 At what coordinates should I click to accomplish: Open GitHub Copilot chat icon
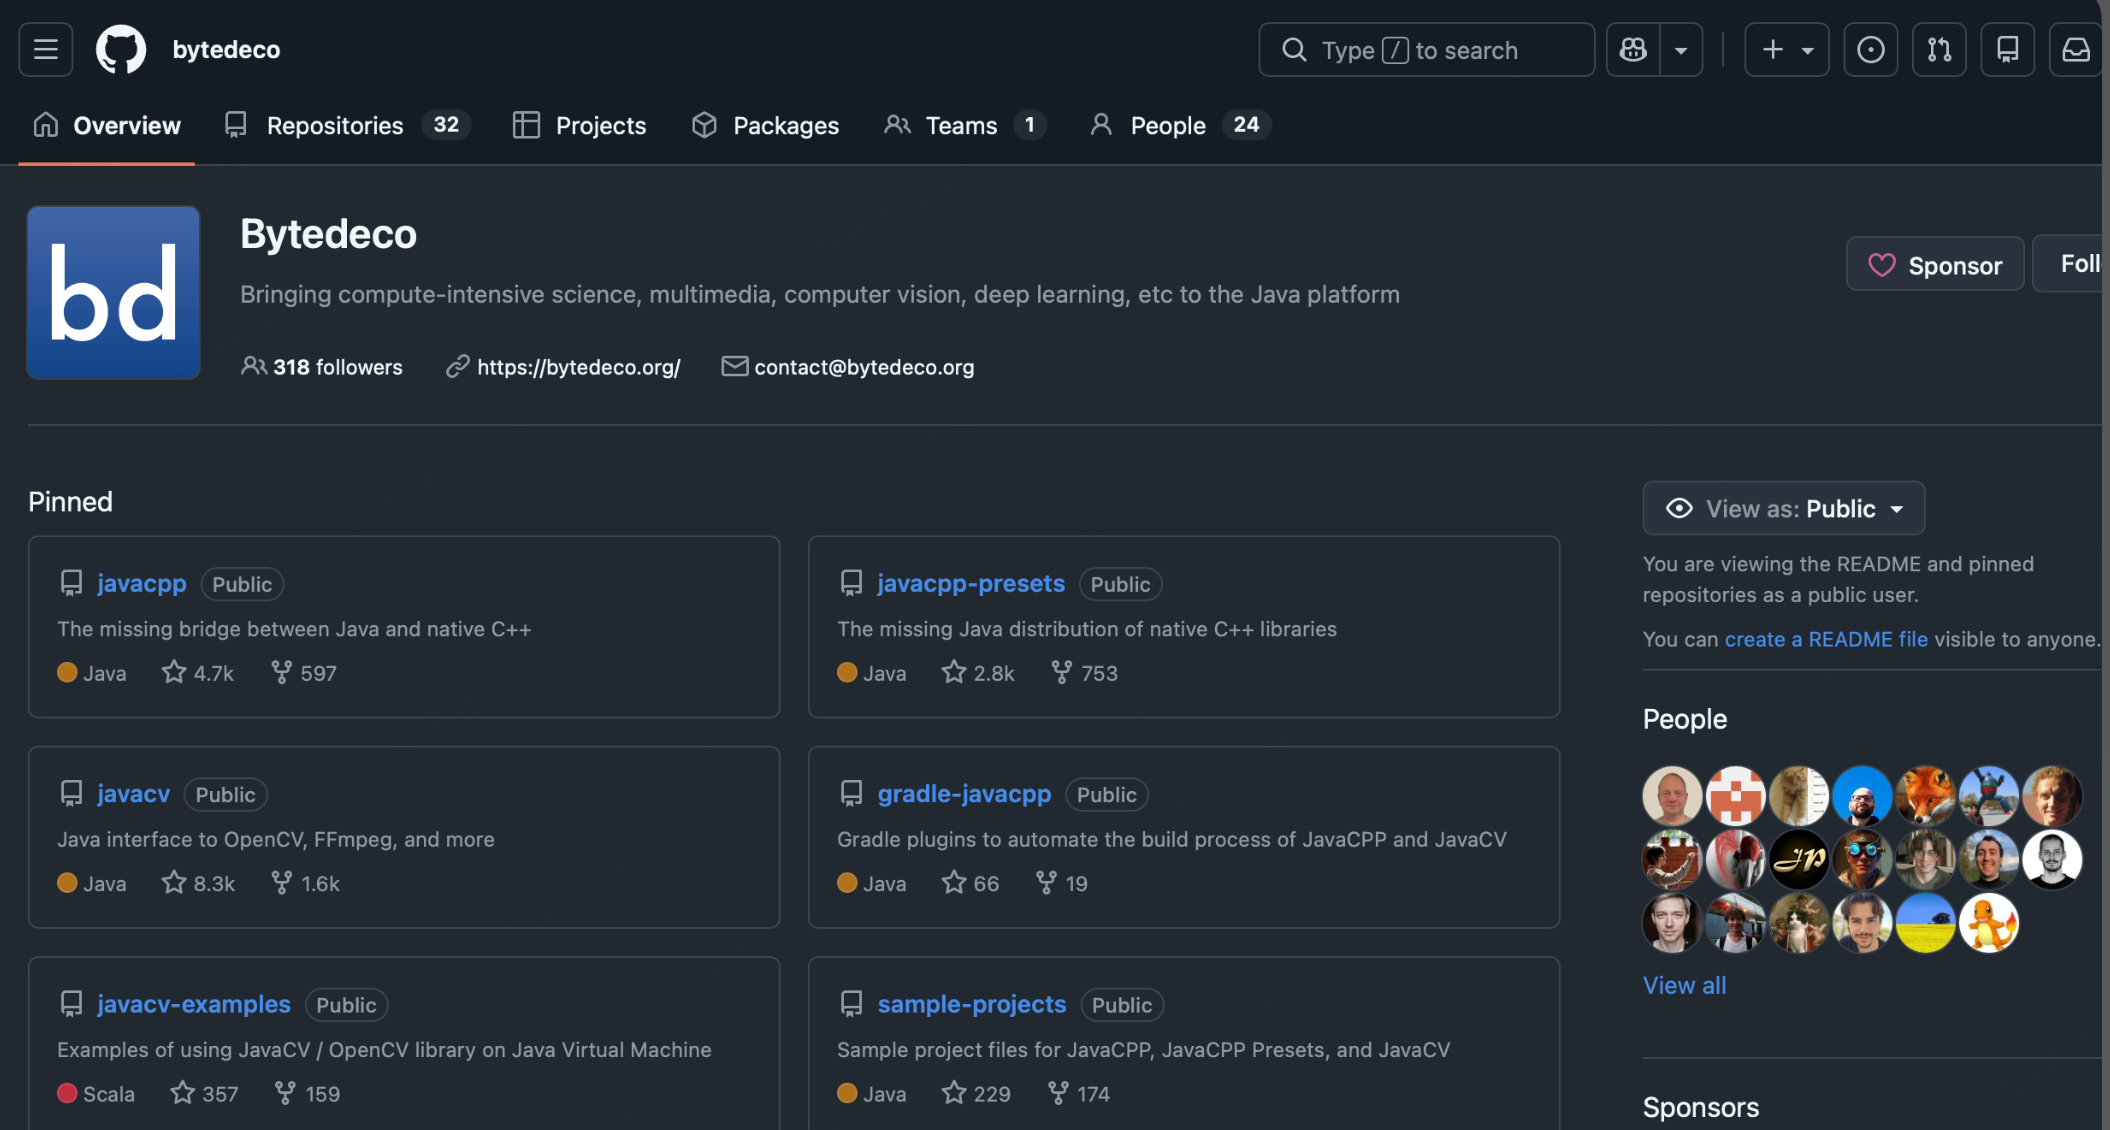coord(1633,49)
